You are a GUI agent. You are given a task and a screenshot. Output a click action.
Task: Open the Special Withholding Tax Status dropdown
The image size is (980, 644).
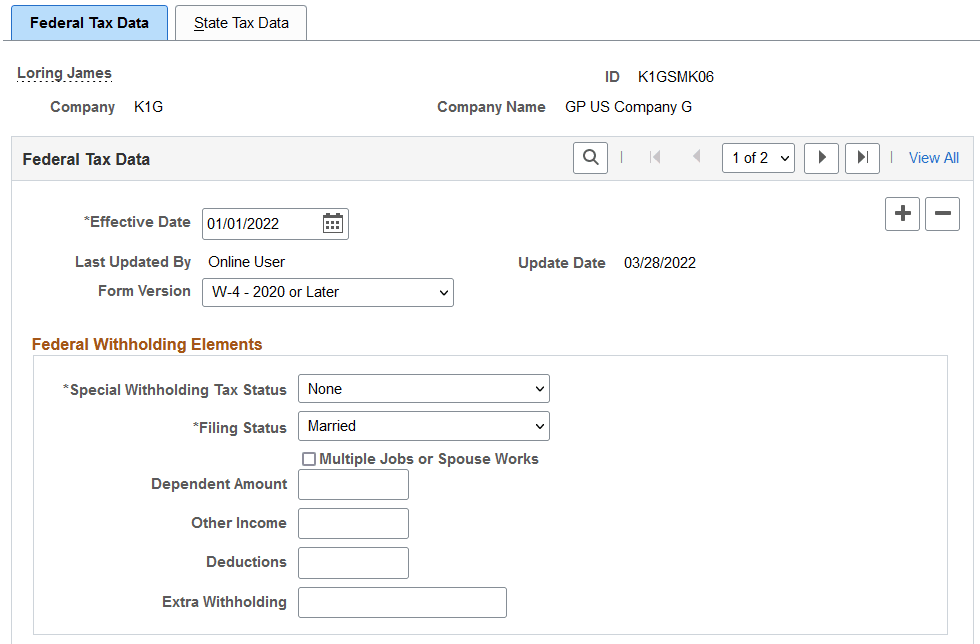pos(423,389)
